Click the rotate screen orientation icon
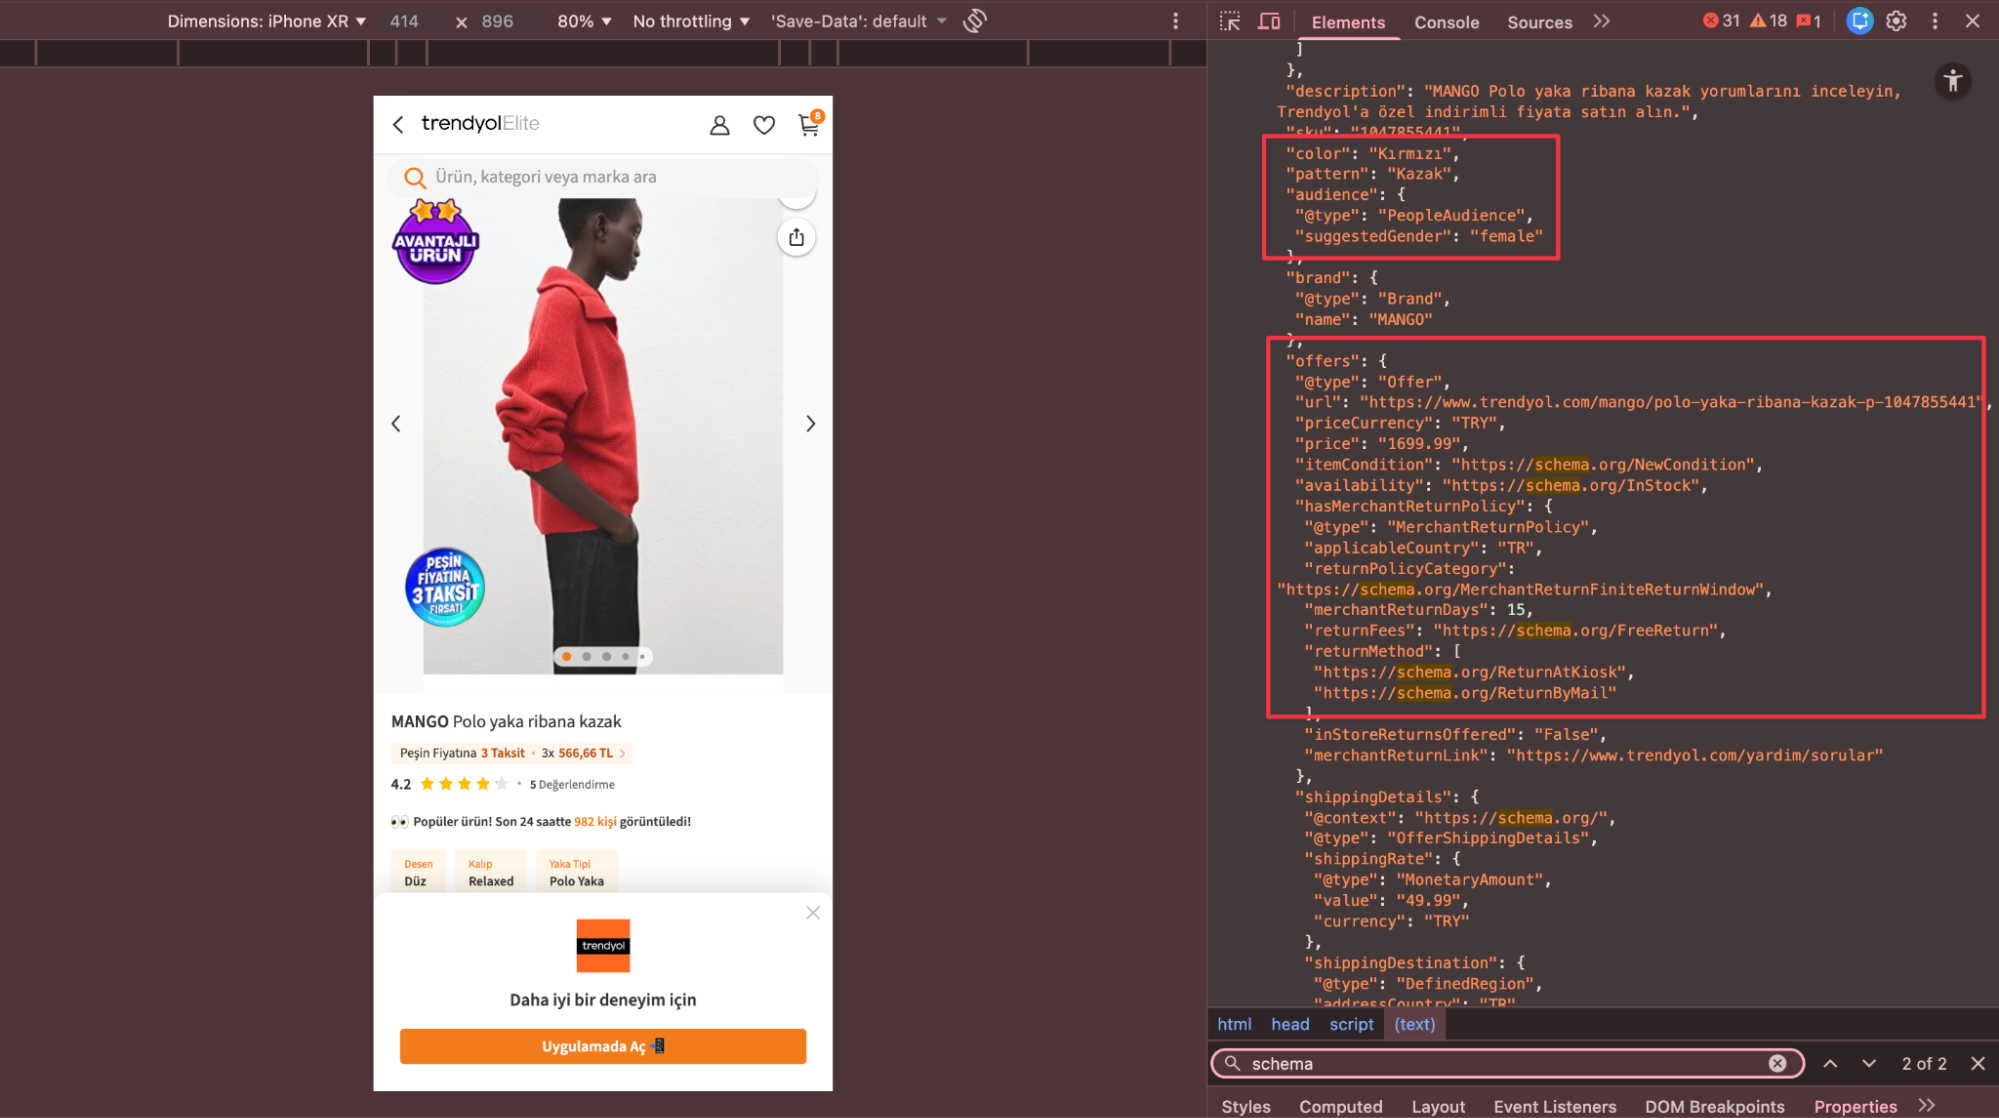This screenshot has height=1118, width=1999. (x=975, y=21)
